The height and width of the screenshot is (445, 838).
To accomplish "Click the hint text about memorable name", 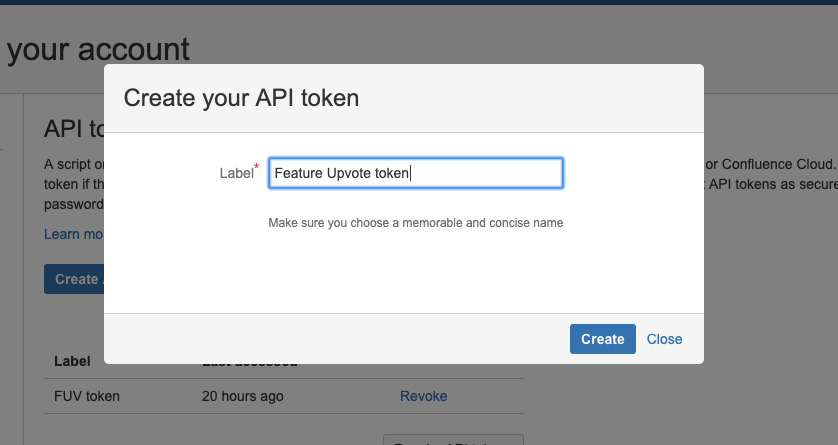I will coord(415,223).
